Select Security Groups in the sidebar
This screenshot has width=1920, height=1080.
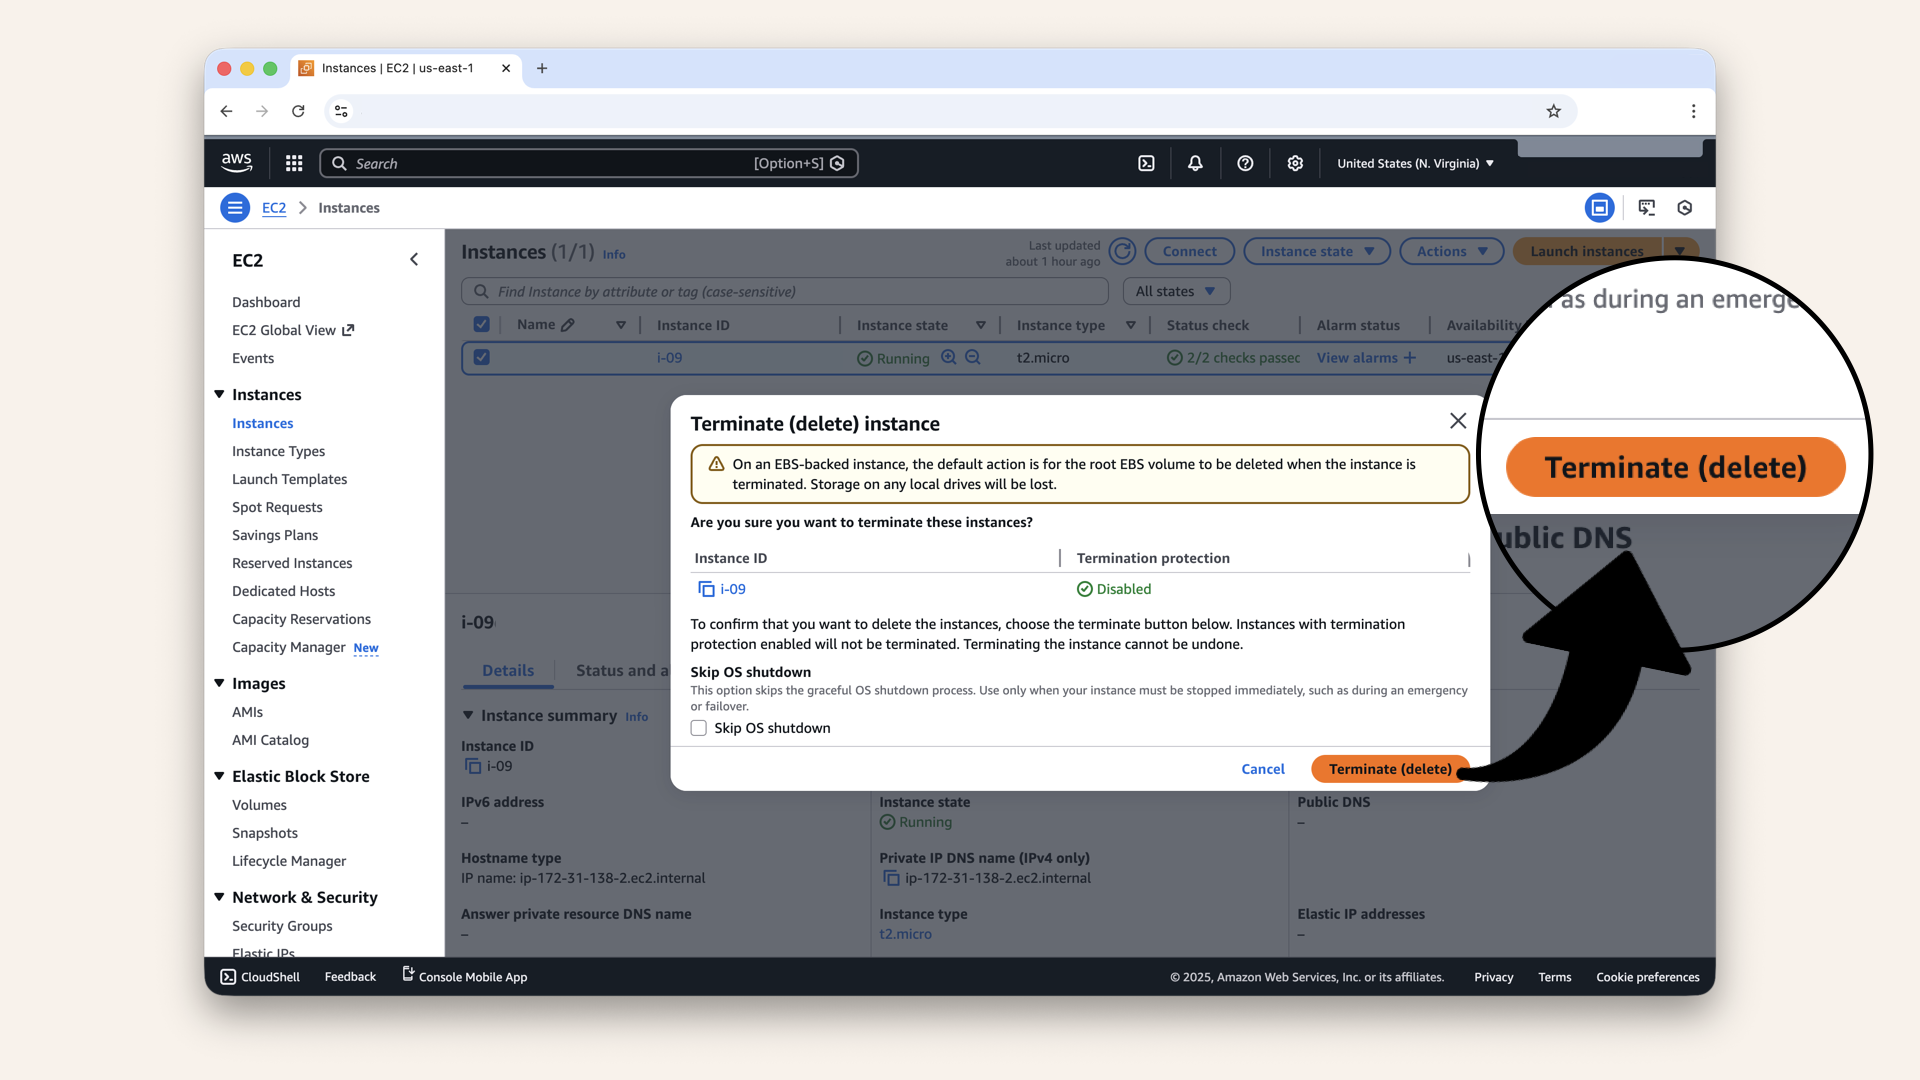click(282, 926)
